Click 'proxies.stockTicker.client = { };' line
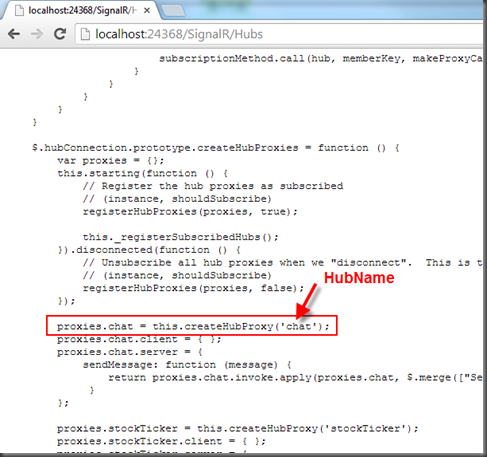The width and height of the screenshot is (487, 457). (x=161, y=441)
